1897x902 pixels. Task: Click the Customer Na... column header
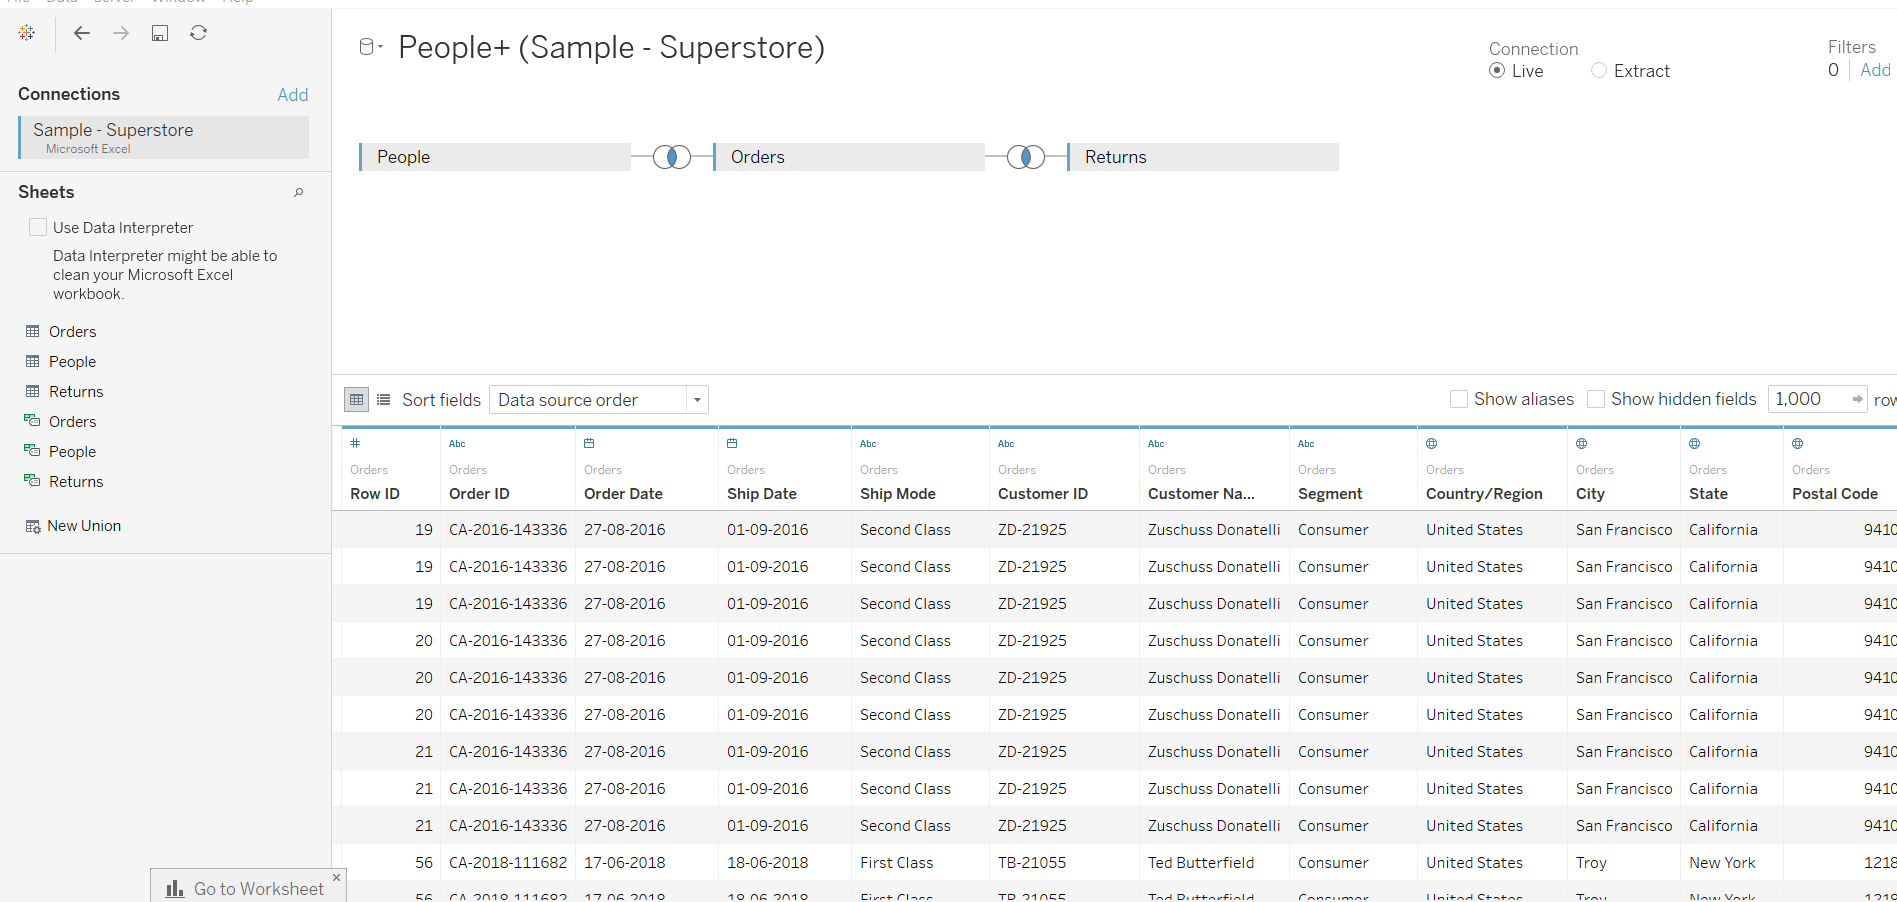[1201, 494]
